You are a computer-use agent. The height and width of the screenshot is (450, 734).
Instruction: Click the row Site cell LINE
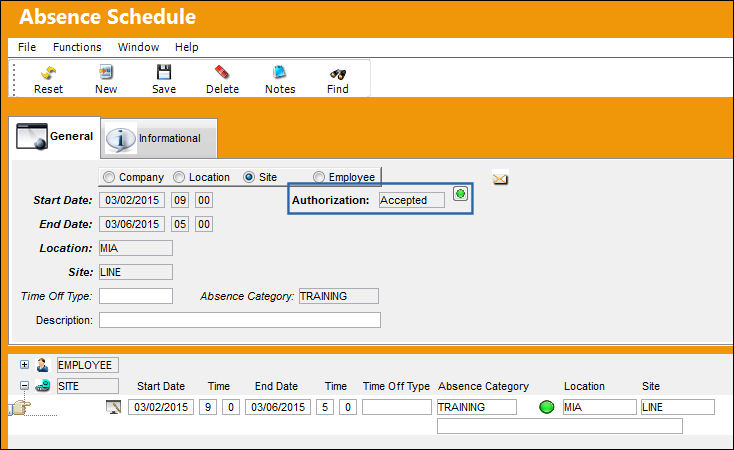click(x=678, y=407)
